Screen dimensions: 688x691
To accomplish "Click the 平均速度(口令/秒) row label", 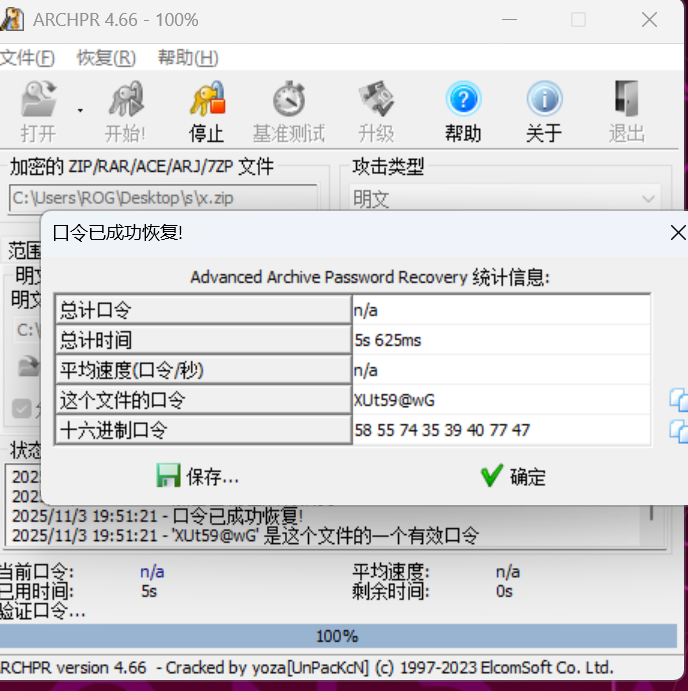I will coord(203,370).
